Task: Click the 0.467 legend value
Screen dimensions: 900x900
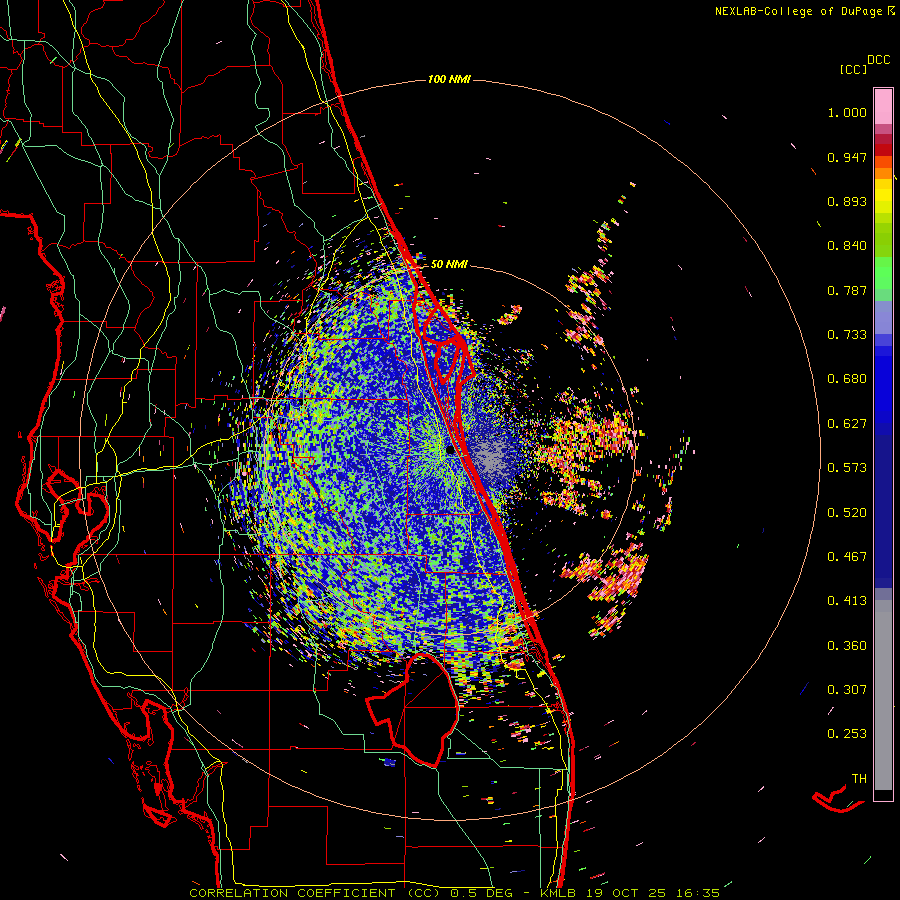Action: 847,557
